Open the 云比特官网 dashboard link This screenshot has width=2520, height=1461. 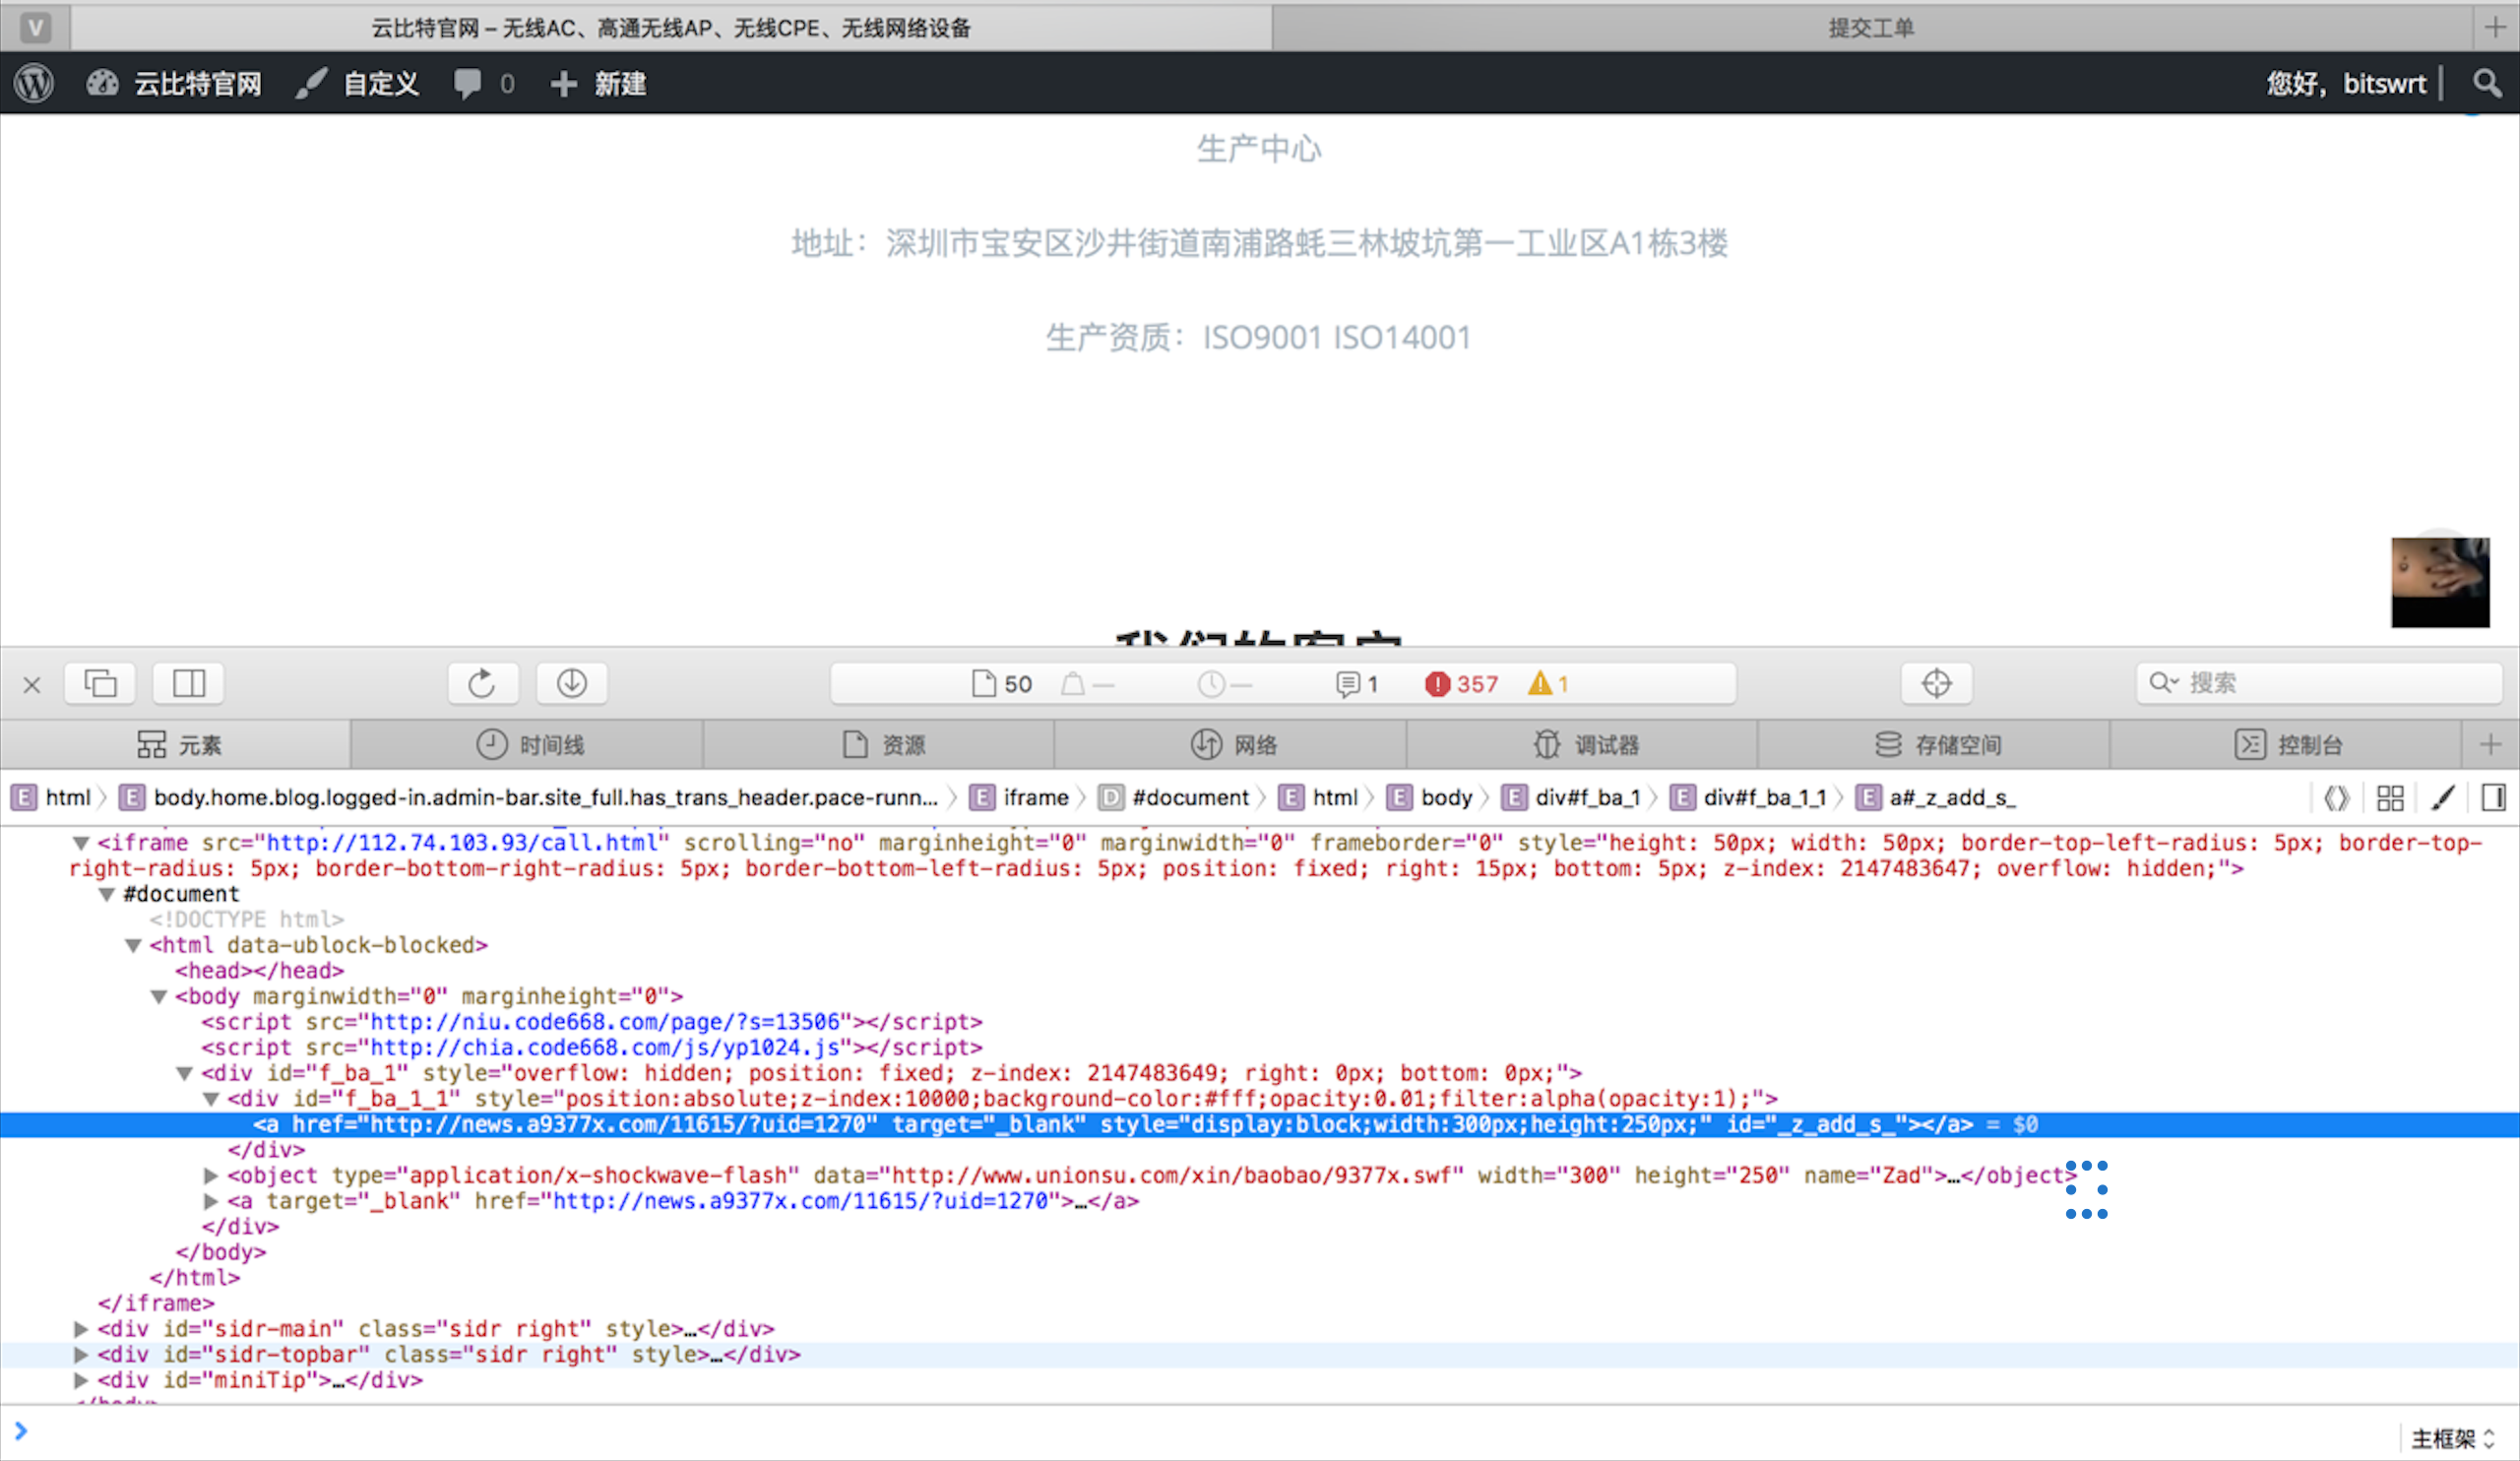174,83
